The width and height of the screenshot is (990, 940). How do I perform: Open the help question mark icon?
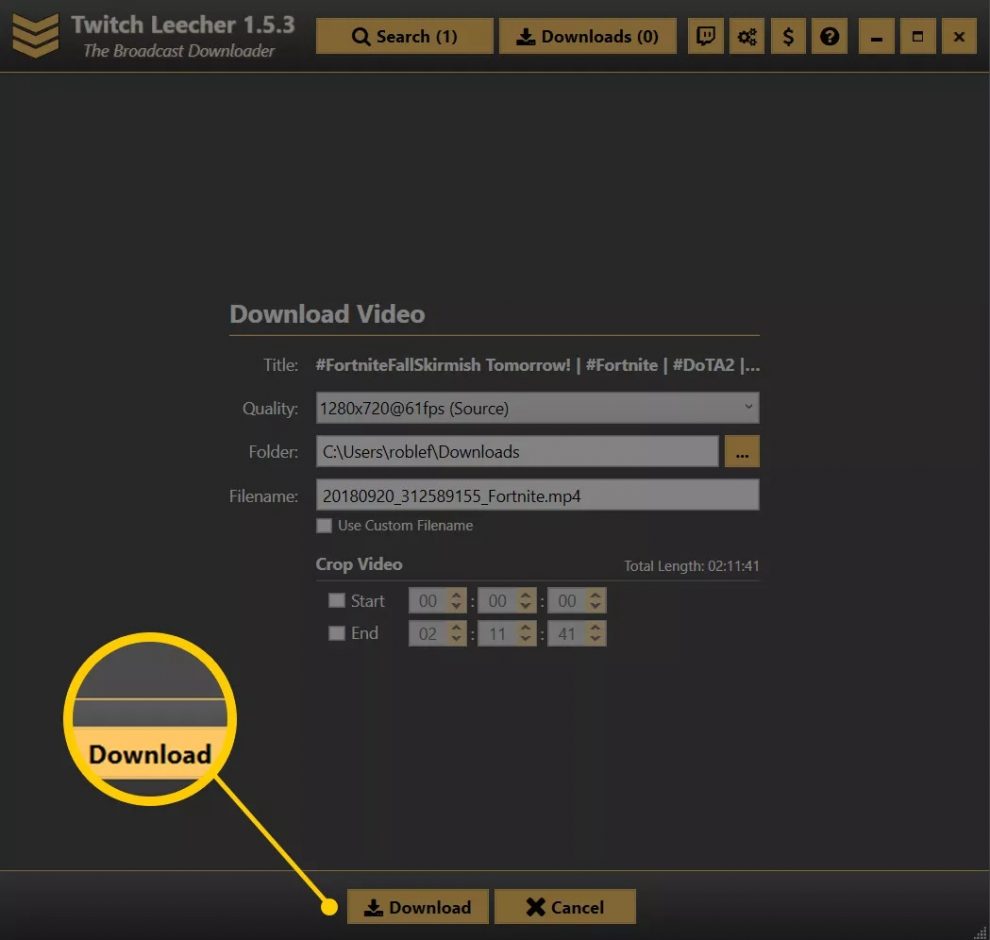pos(829,36)
